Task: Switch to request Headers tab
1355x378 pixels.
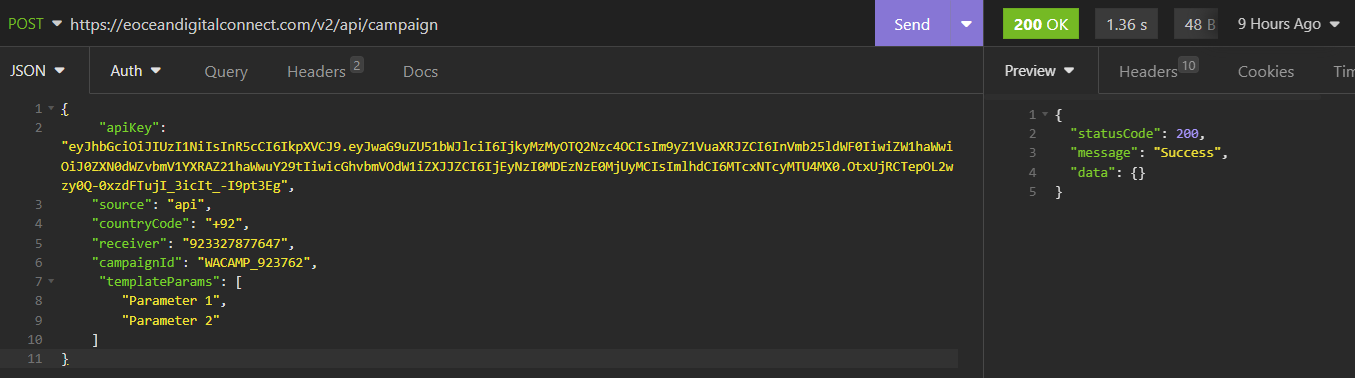Action: click(x=324, y=71)
